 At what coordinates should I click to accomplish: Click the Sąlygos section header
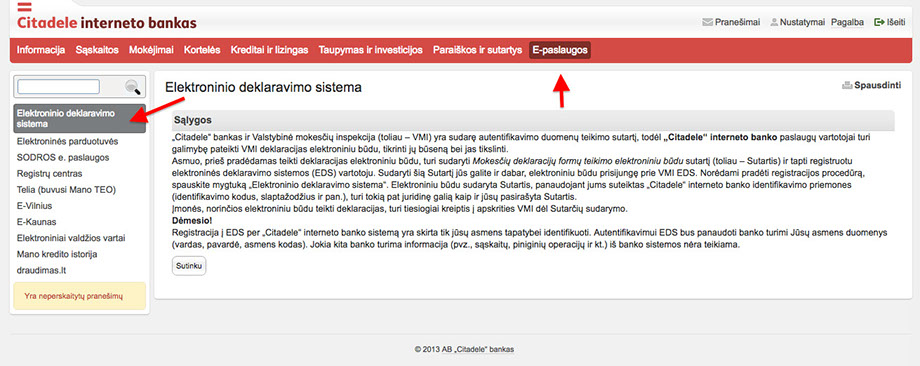point(533,120)
